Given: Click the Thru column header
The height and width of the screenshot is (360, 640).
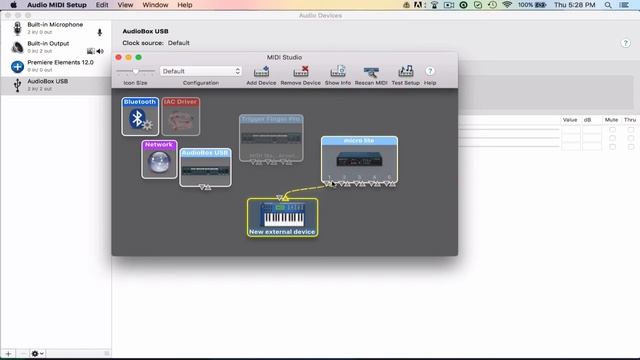Looking at the screenshot, I should pos(630,120).
